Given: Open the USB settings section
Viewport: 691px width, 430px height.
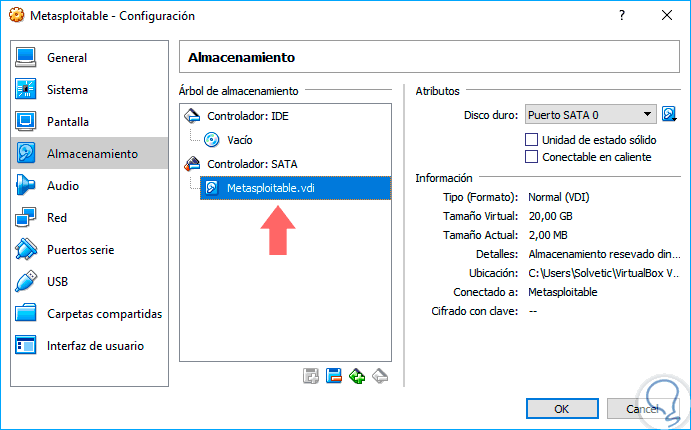Looking at the screenshot, I should (89, 282).
